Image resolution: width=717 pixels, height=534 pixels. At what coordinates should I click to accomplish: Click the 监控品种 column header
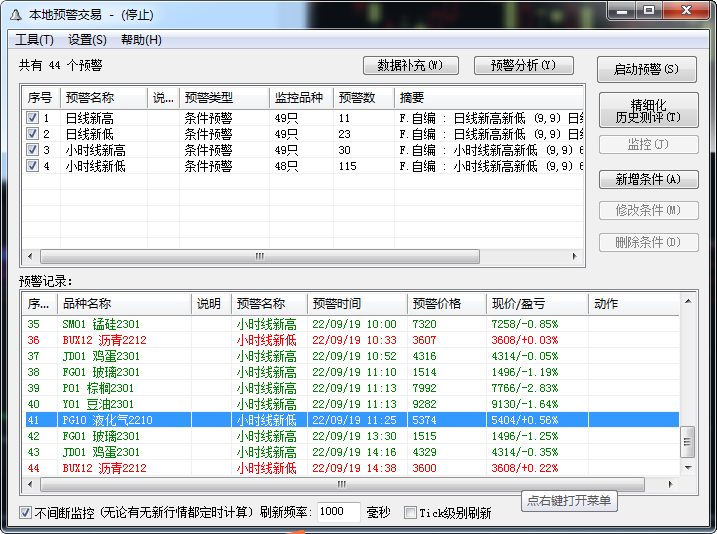pos(301,97)
